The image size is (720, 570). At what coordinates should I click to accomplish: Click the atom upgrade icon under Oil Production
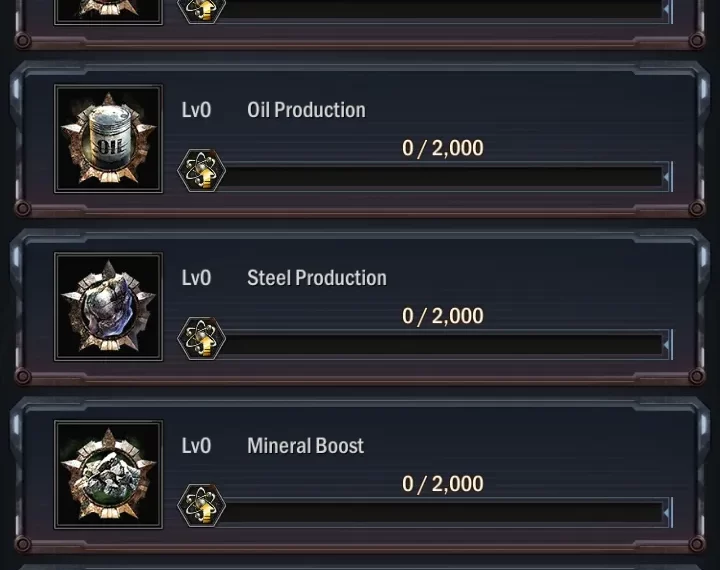(x=201, y=171)
